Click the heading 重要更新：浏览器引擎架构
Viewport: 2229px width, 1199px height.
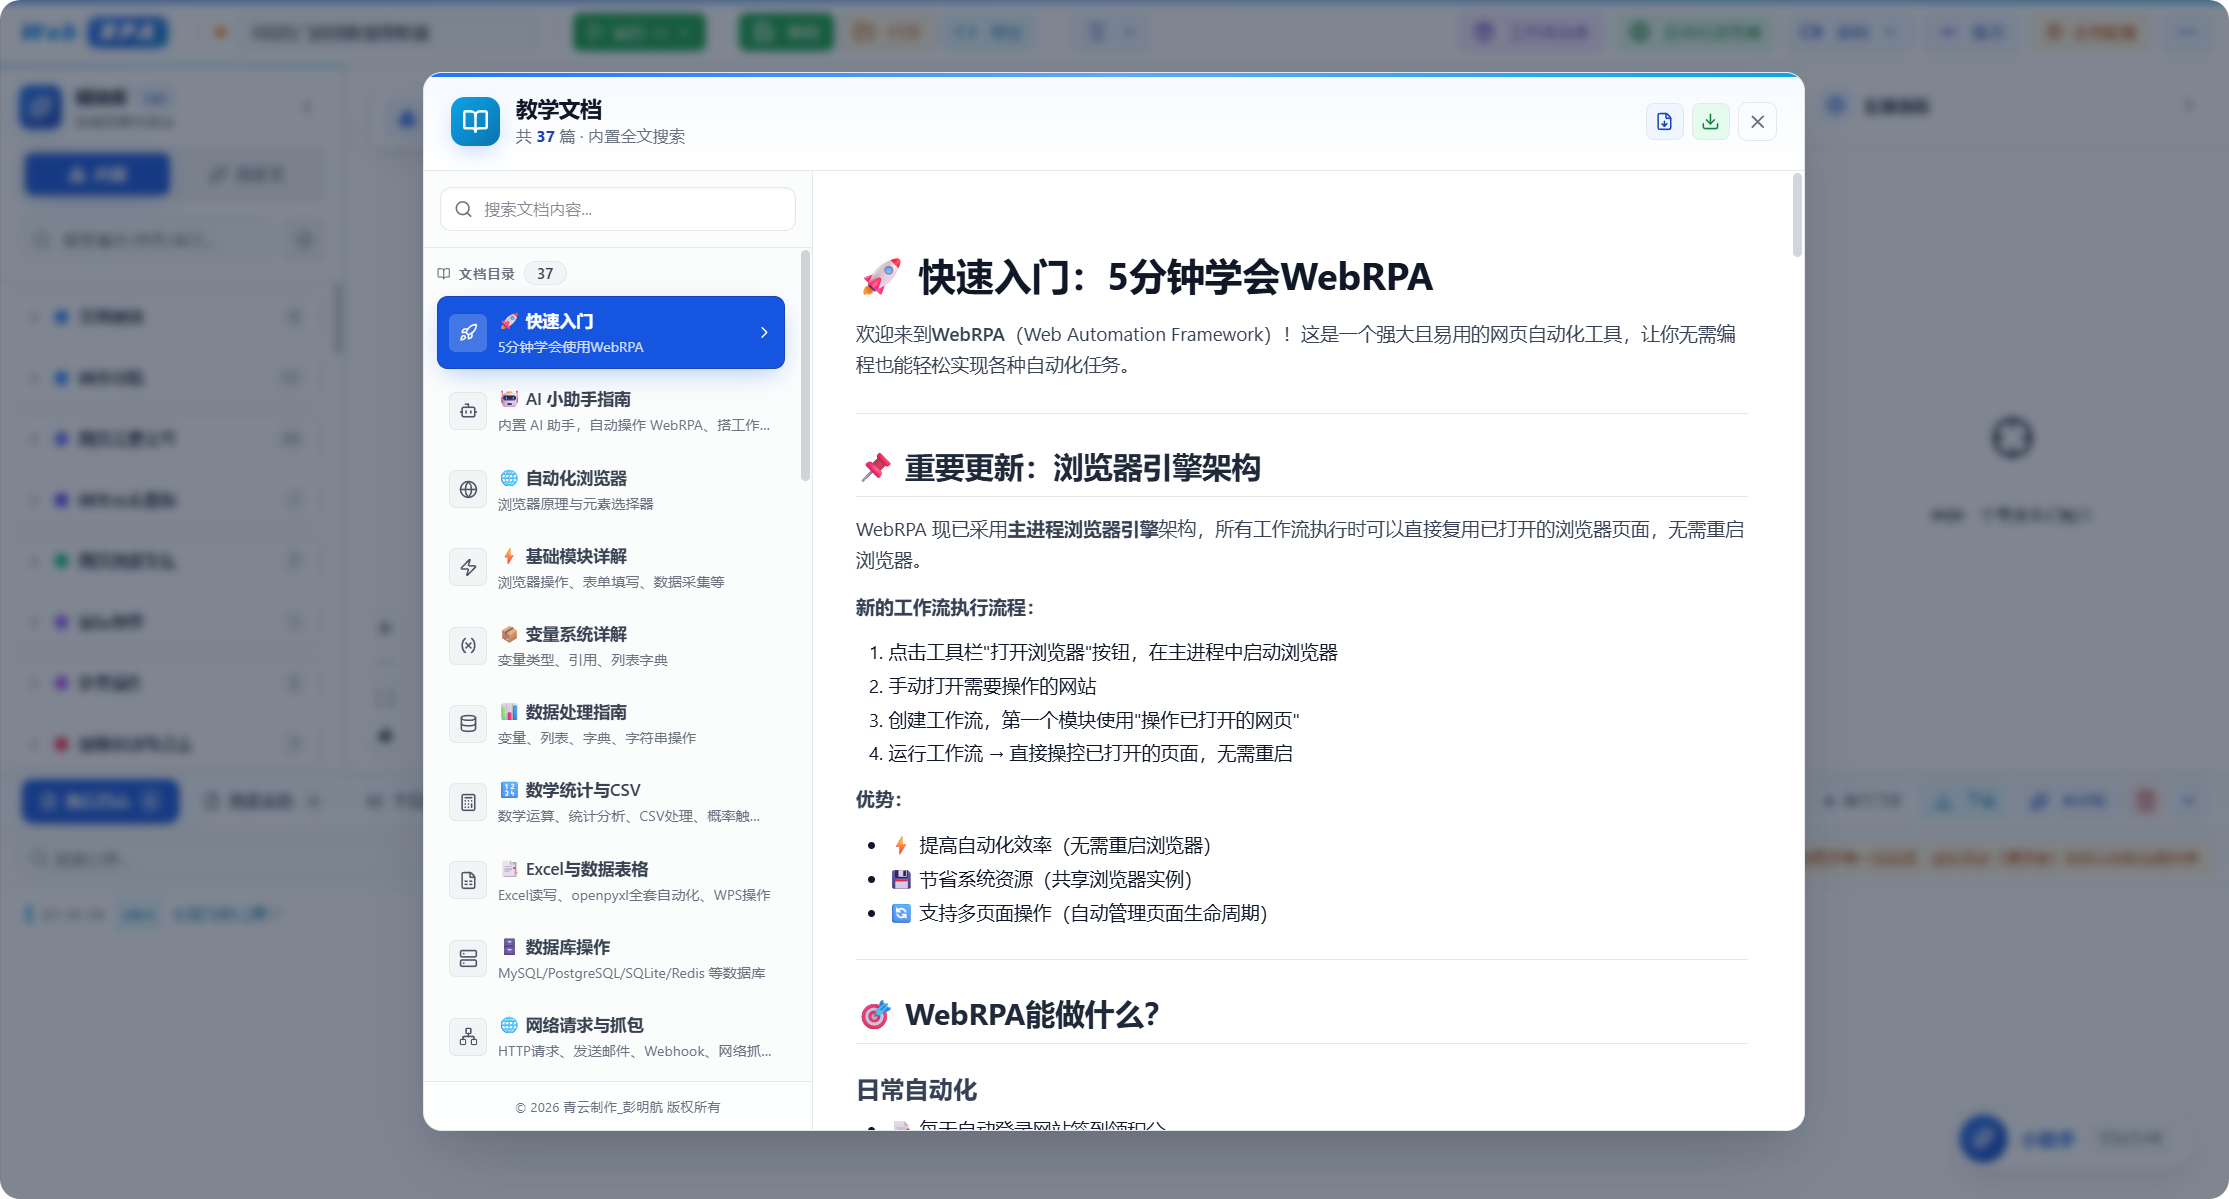1060,468
